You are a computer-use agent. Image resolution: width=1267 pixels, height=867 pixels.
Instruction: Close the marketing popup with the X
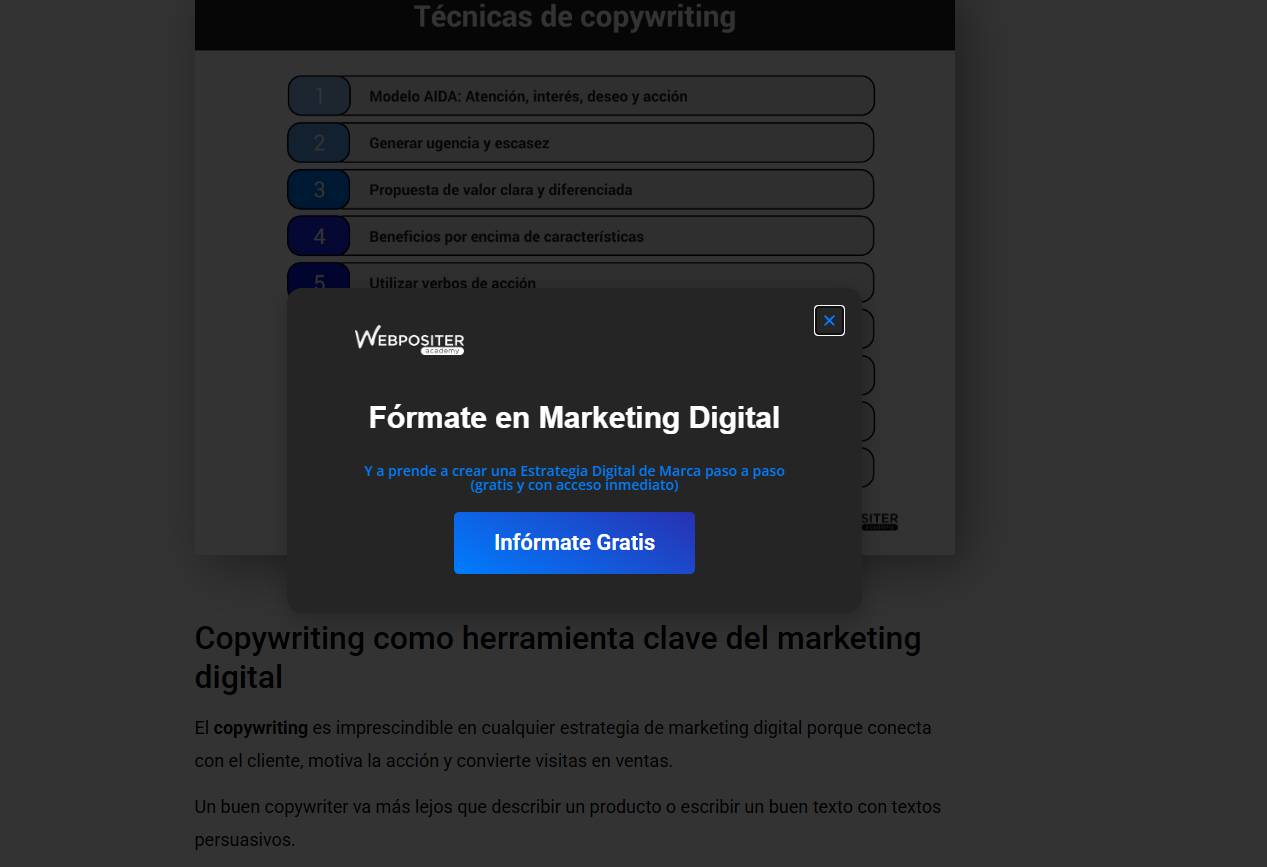pyautogui.click(x=829, y=320)
